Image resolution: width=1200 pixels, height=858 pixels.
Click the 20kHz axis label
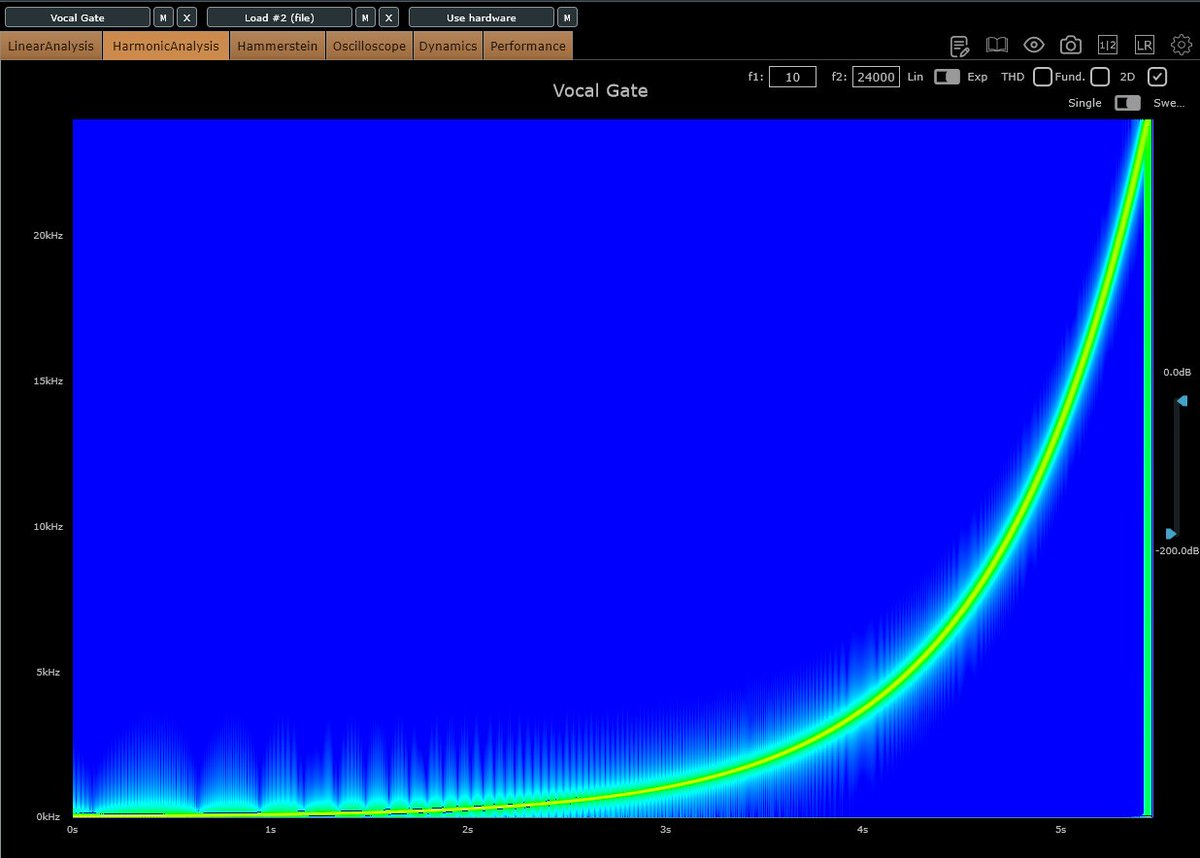coord(49,236)
